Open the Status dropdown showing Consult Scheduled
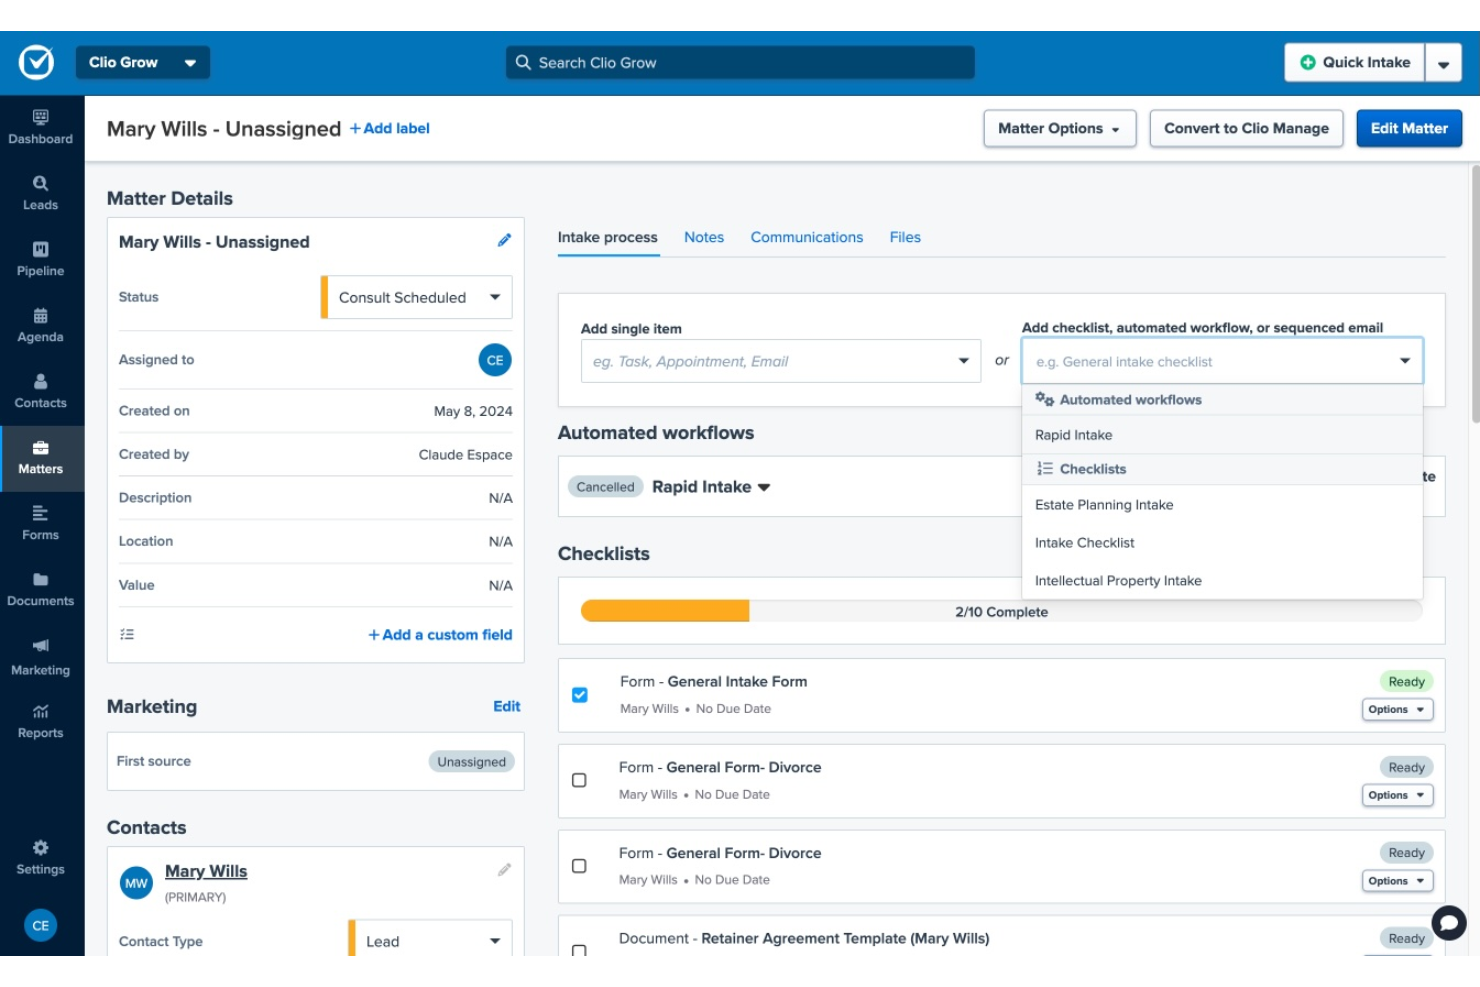Viewport: 1480px width, 987px height. (x=415, y=297)
